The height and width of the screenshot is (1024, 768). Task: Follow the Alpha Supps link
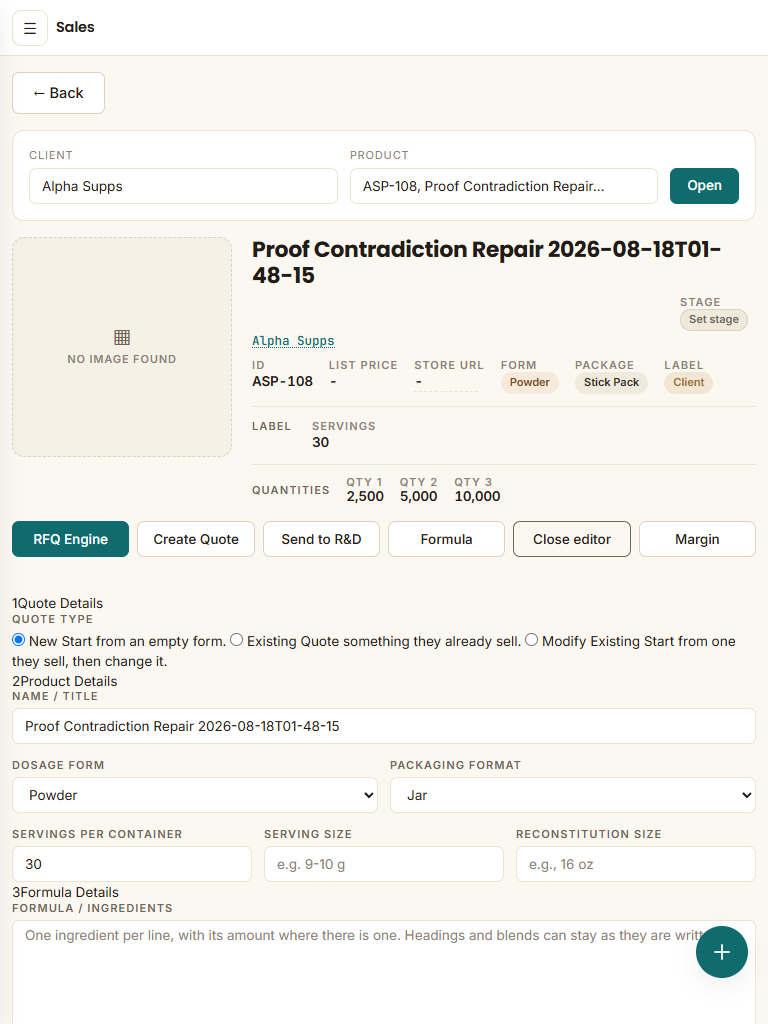pos(293,341)
